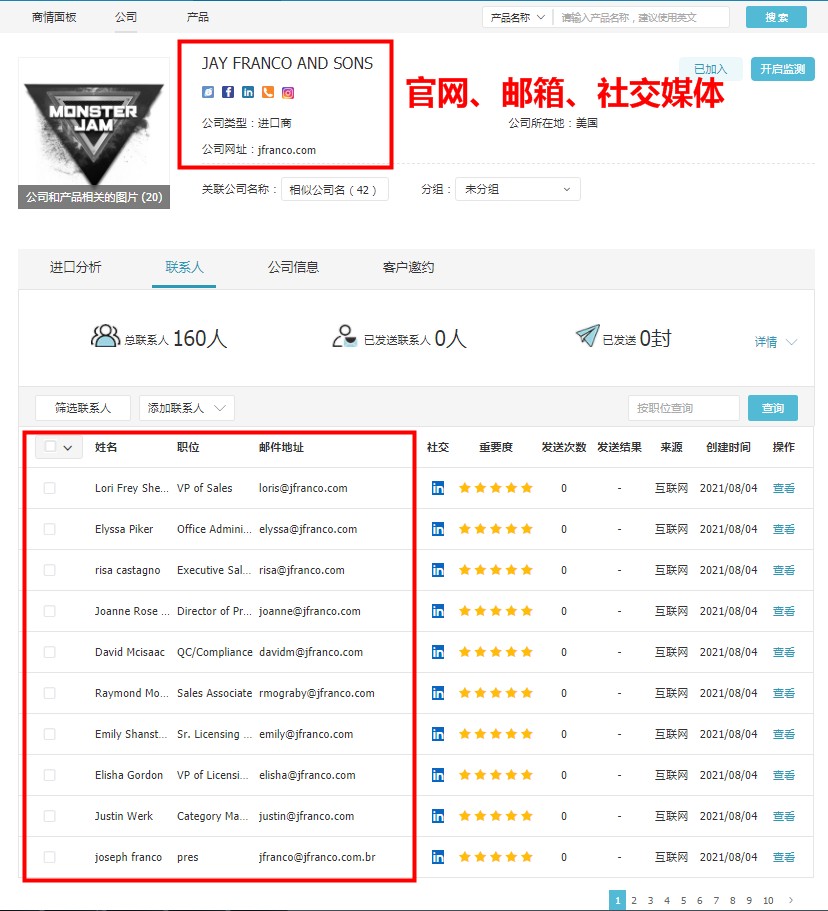Screen dimensions: 828x911
Task: Click the sent contacts person icon
Action: click(344, 336)
